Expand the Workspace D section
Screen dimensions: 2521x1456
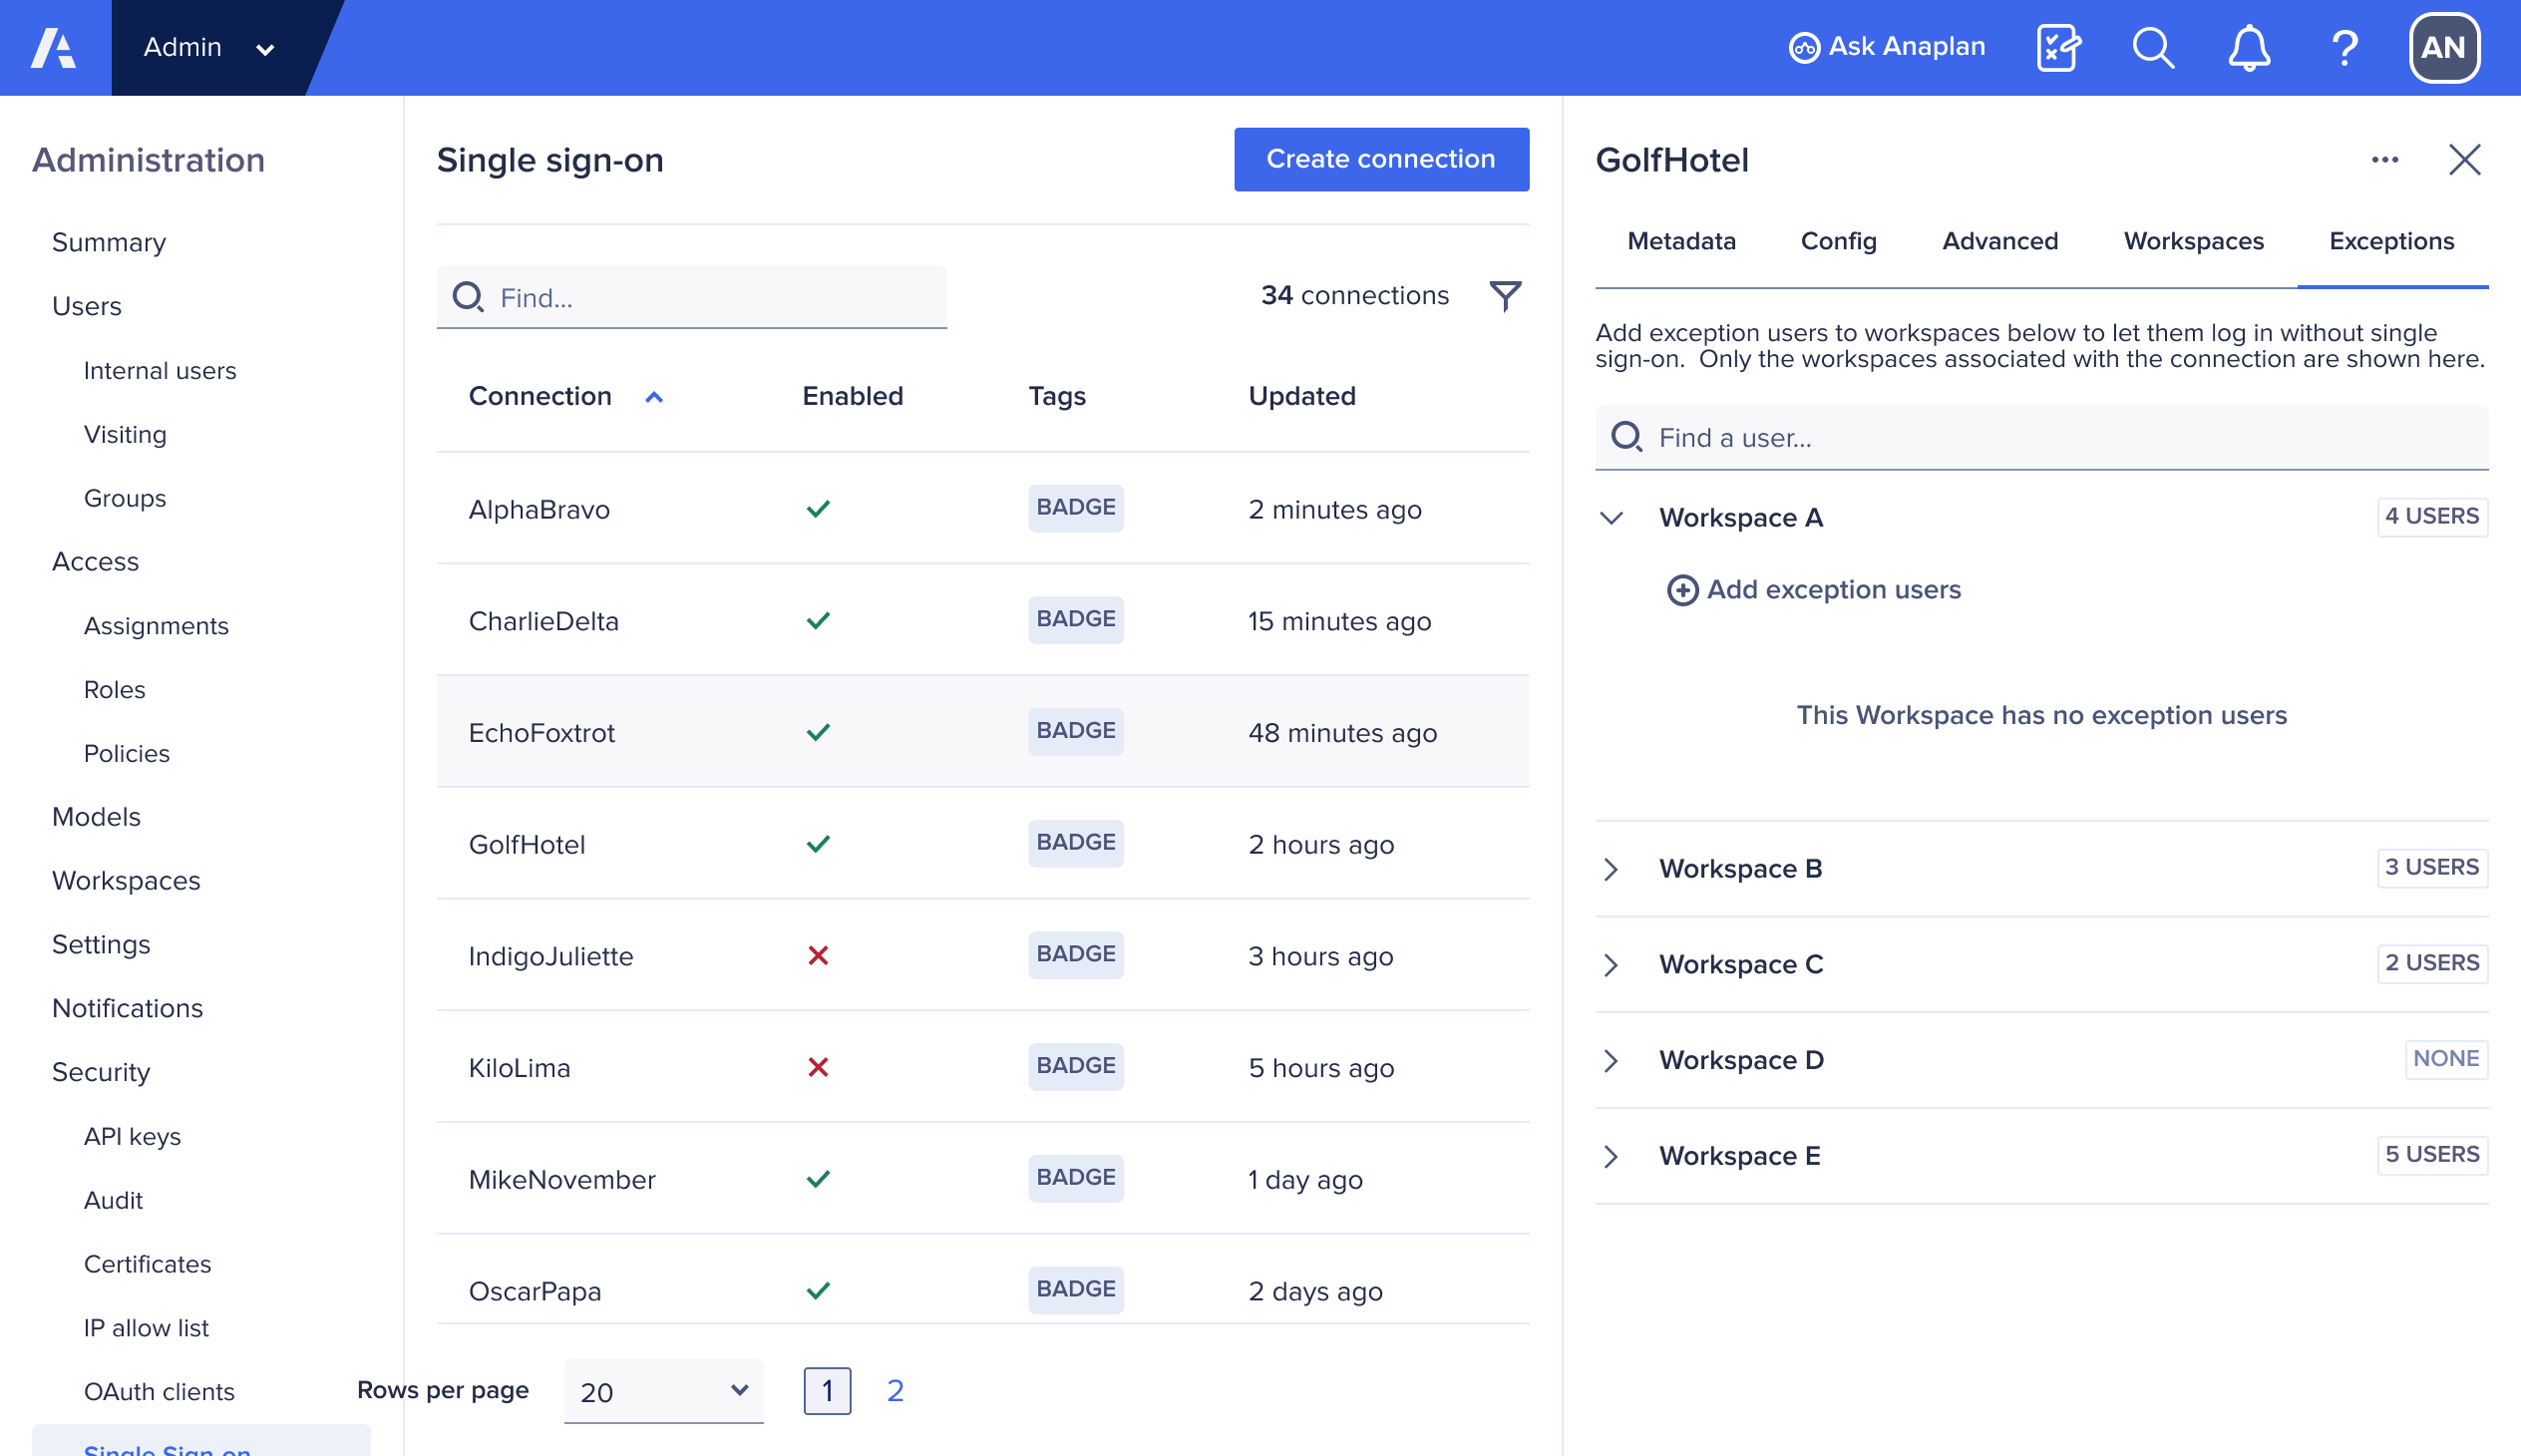1611,1060
